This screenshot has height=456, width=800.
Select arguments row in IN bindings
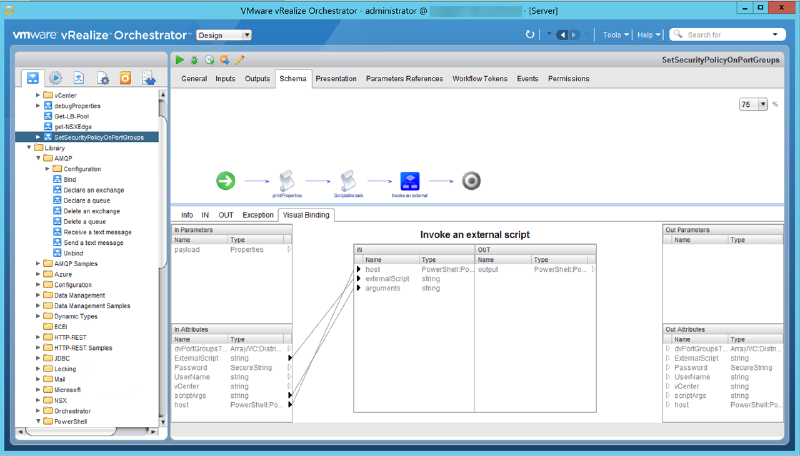pyautogui.click(x=414, y=288)
